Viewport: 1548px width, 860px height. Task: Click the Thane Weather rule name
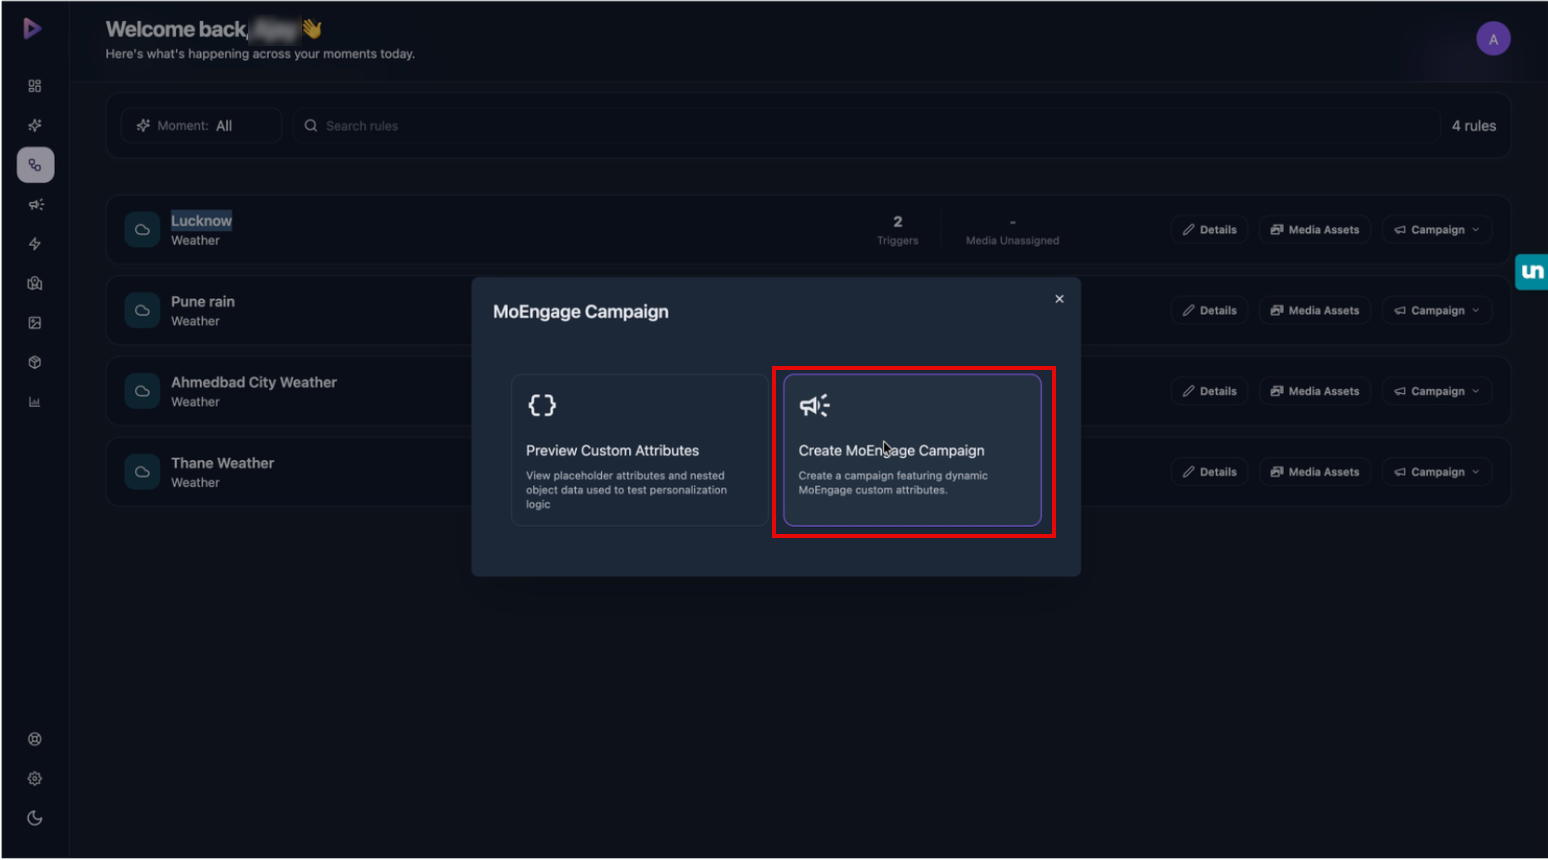[222, 463]
